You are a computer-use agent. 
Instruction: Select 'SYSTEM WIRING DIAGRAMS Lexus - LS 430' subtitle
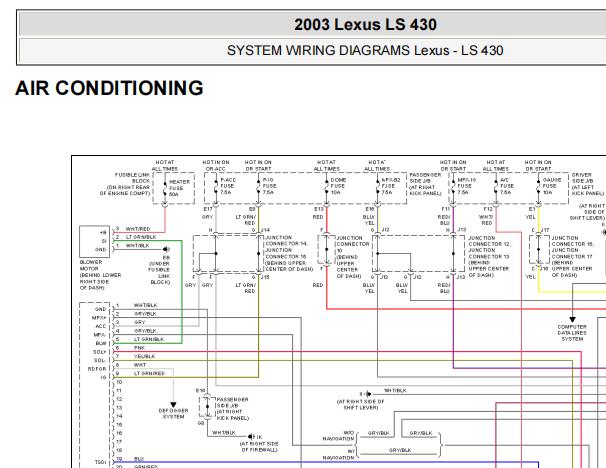point(365,50)
